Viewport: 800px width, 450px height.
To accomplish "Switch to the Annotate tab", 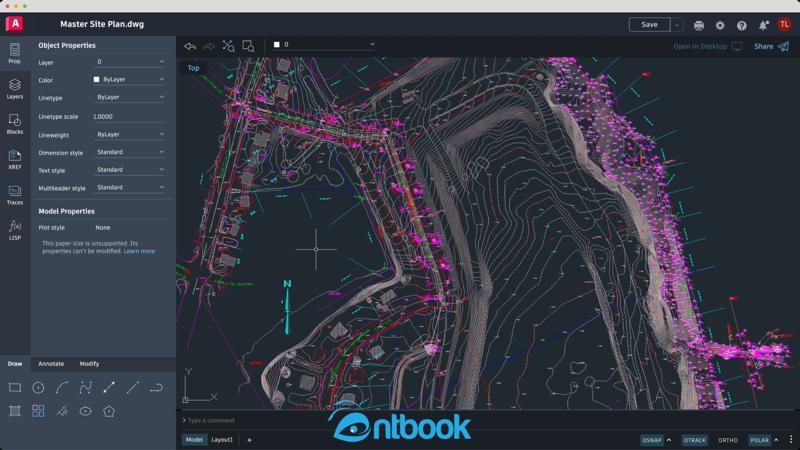I will point(51,364).
